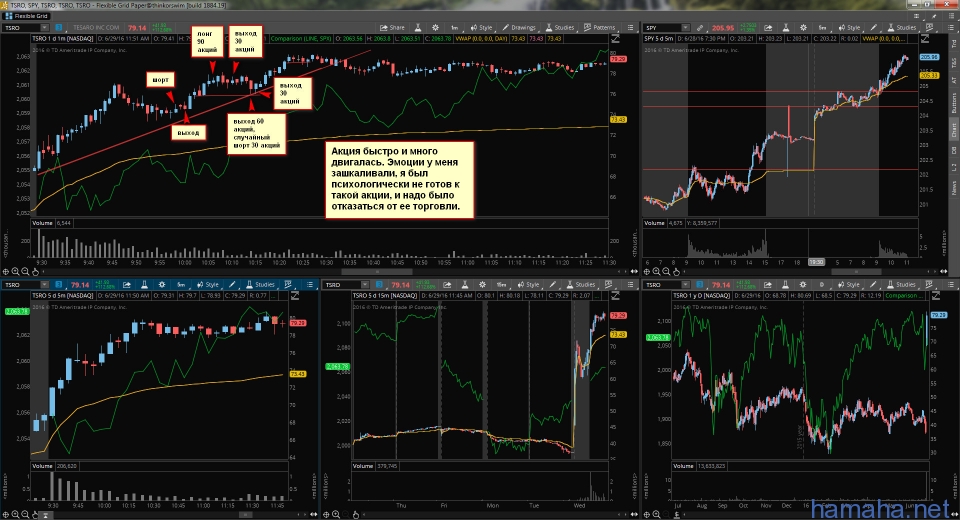
Task: Open list menu icon in top-left chart toolbar
Action: (x=631, y=28)
